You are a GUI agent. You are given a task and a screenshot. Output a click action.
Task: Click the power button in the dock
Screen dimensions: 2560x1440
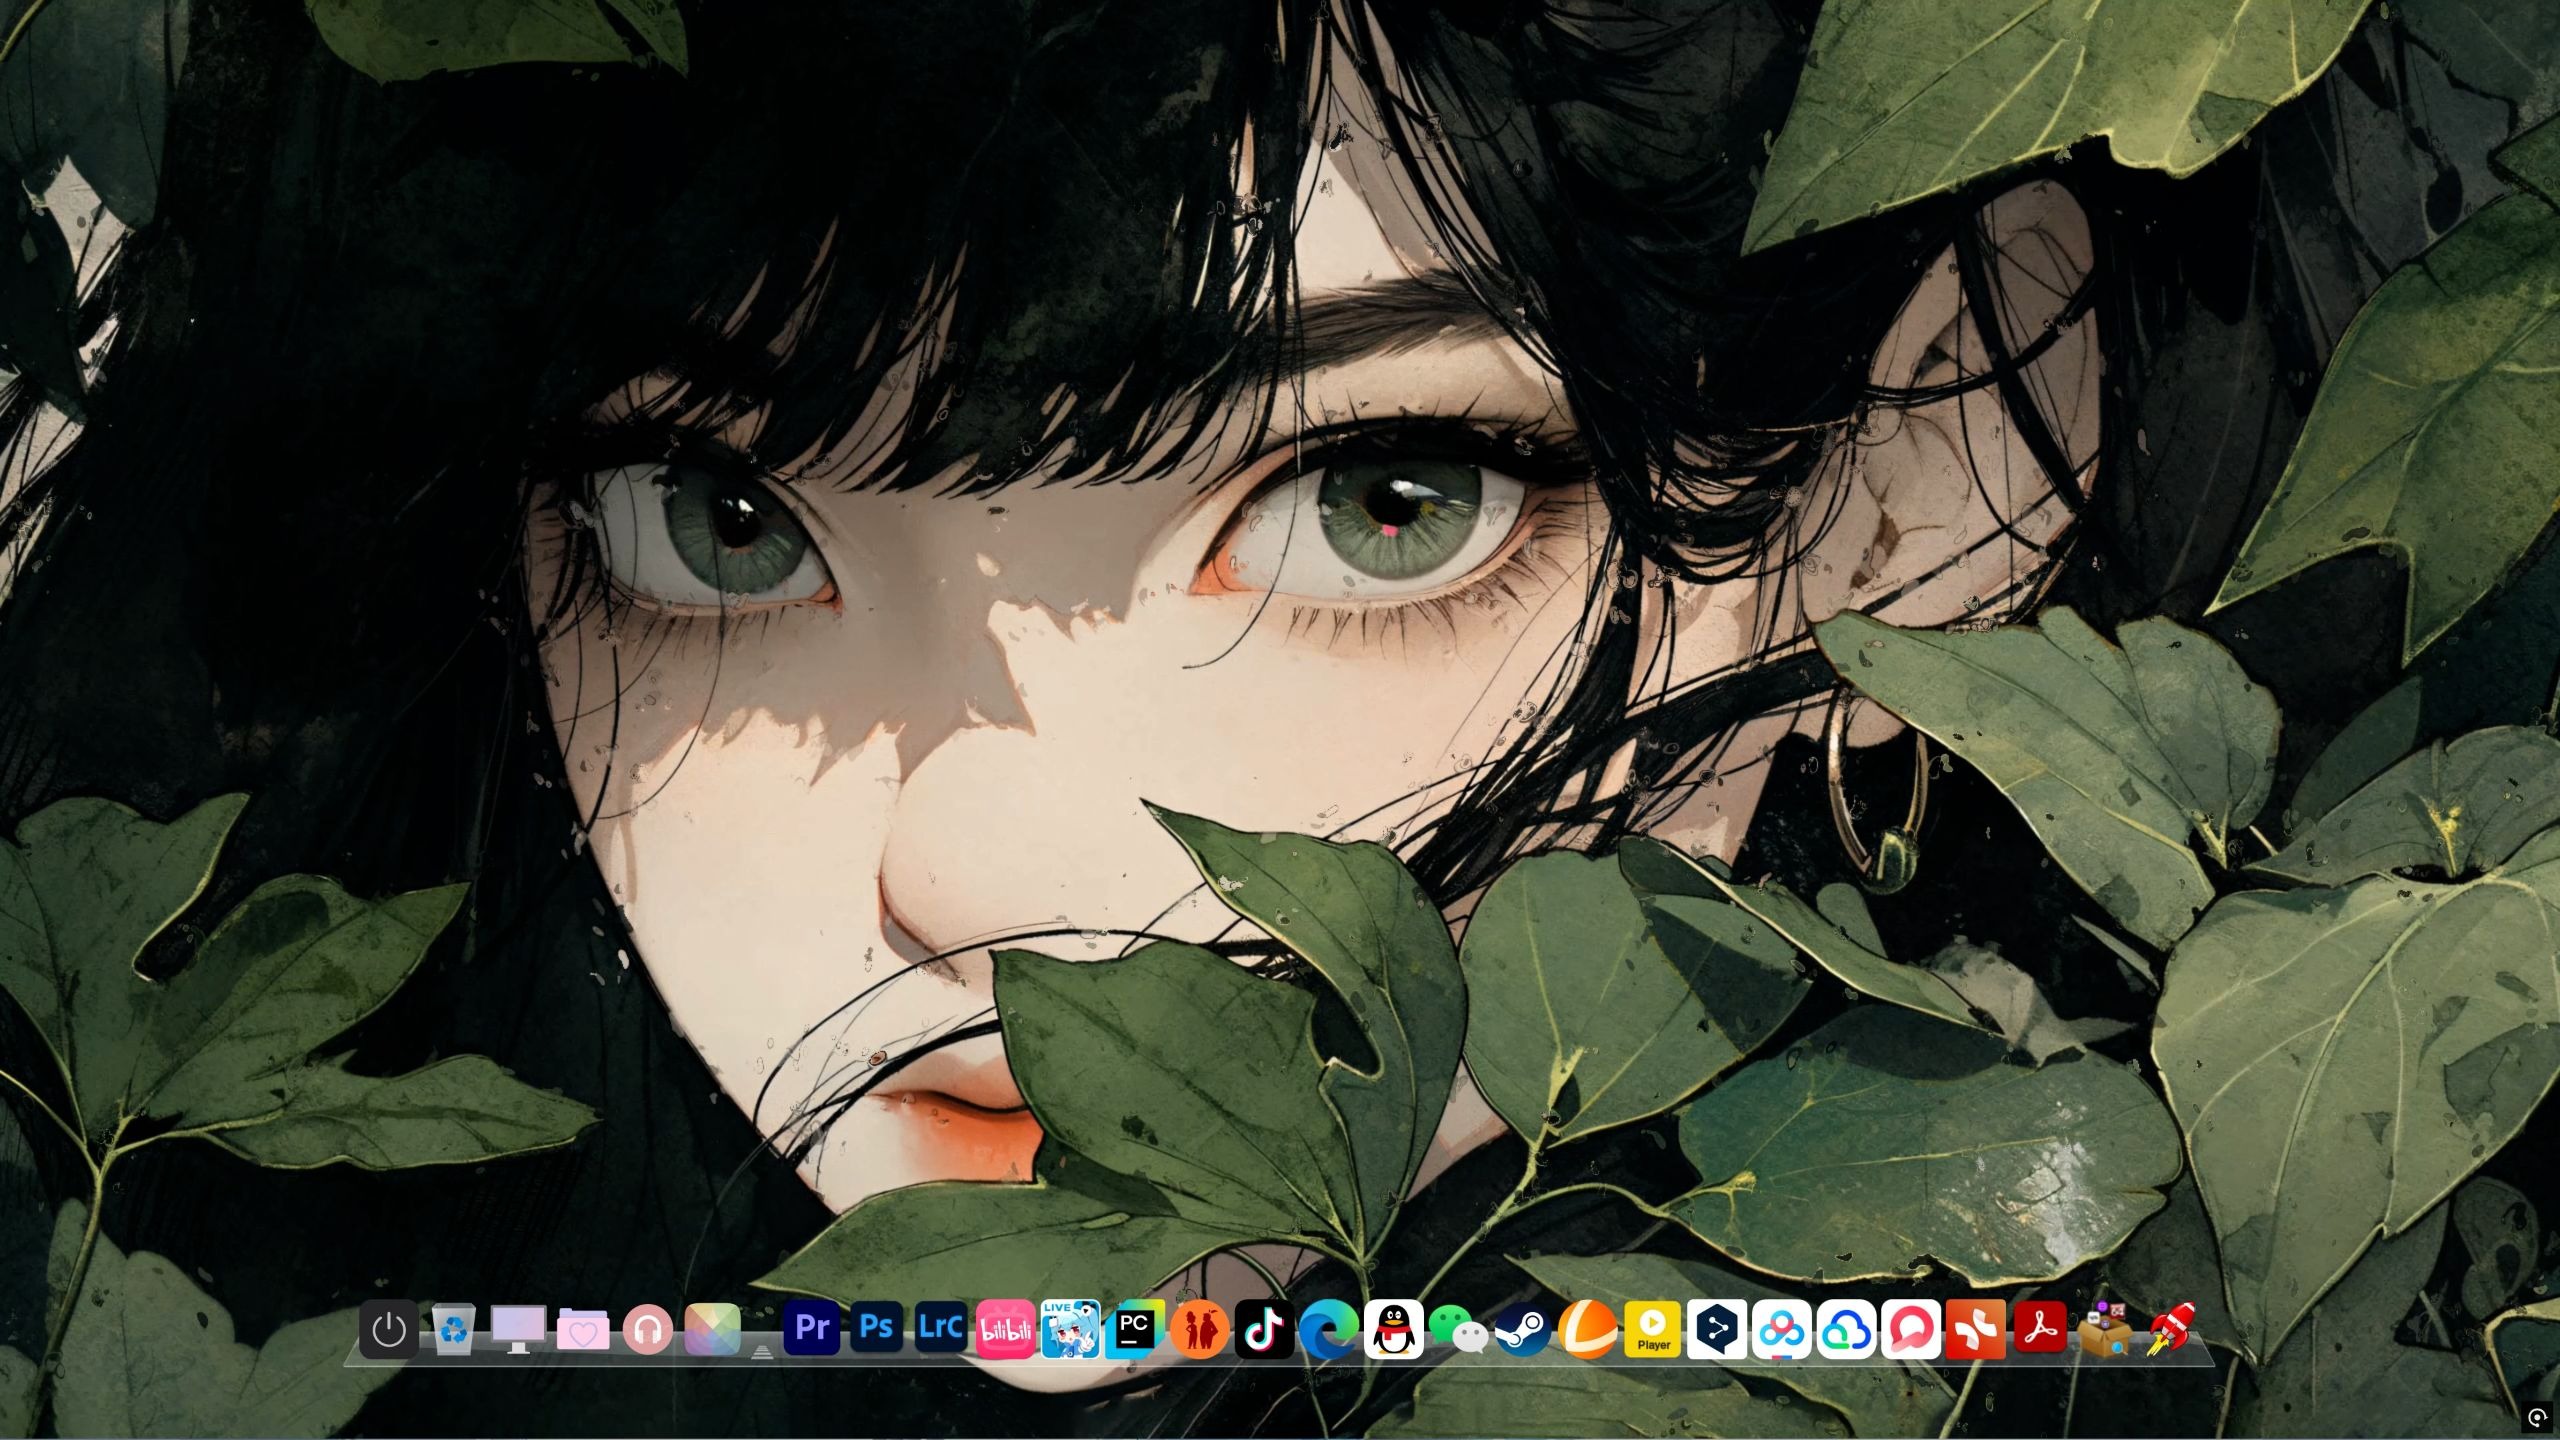pyautogui.click(x=389, y=1330)
